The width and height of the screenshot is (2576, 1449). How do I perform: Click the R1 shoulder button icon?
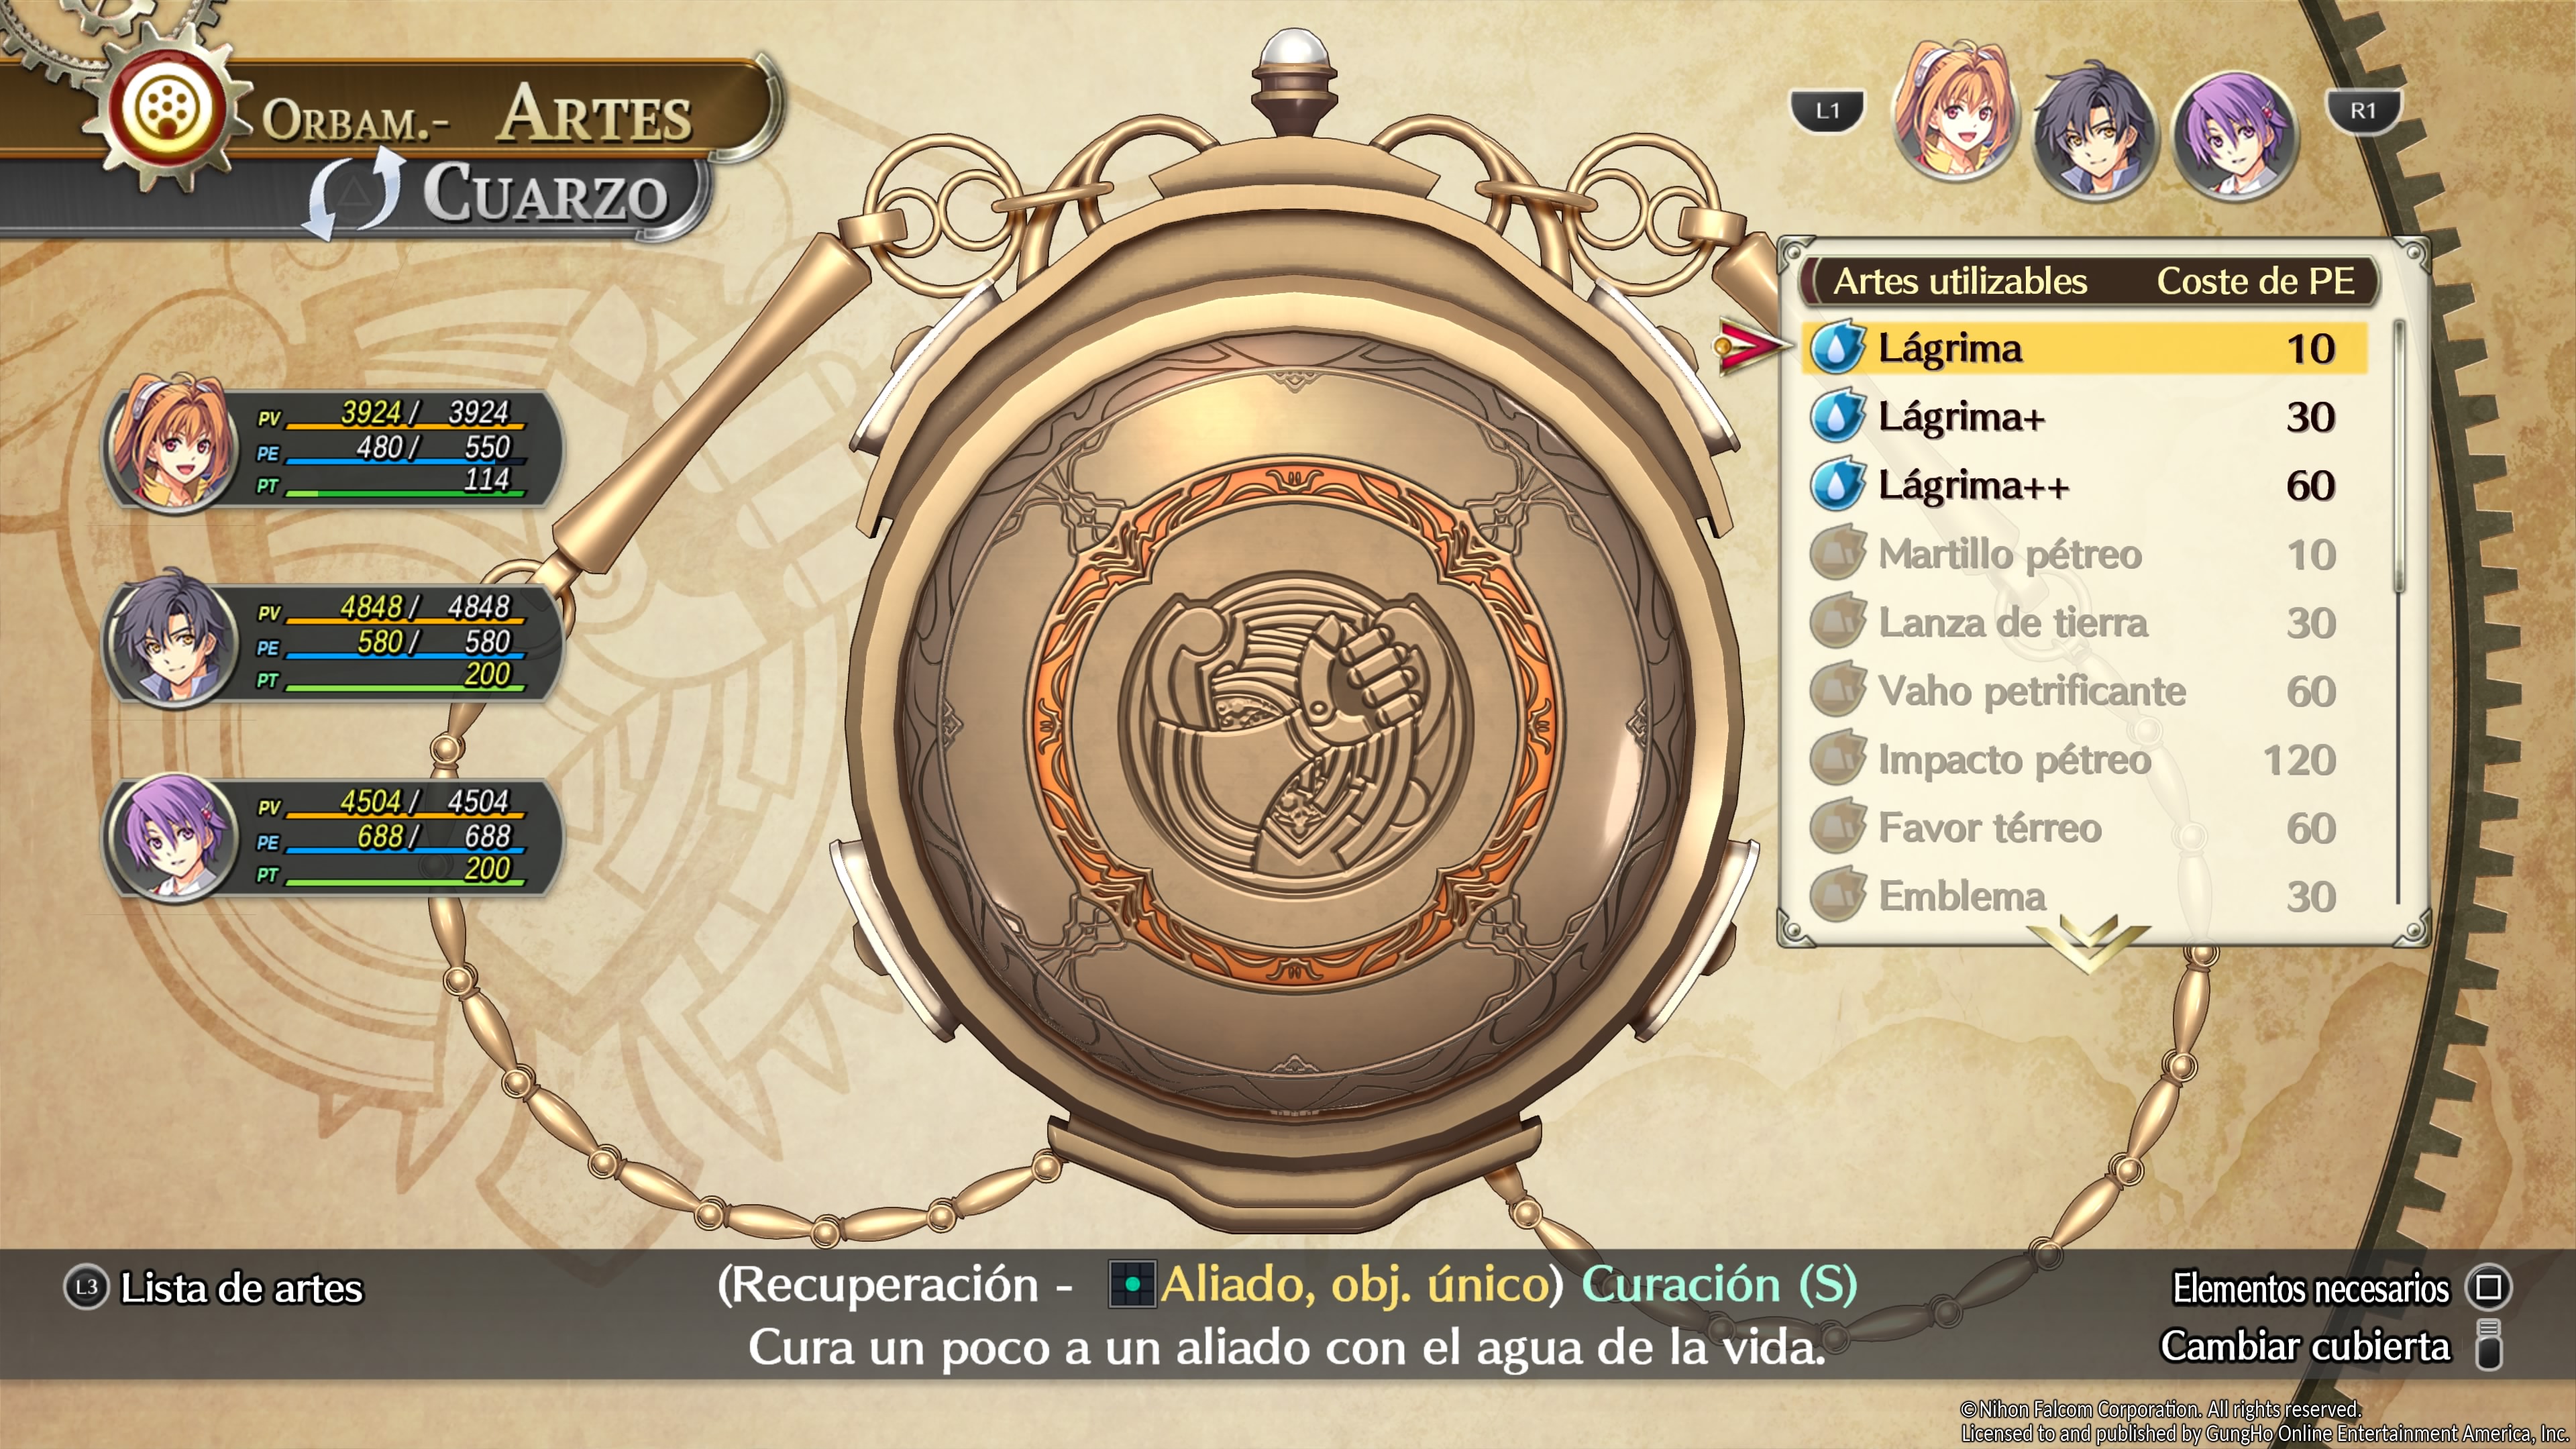[2363, 111]
